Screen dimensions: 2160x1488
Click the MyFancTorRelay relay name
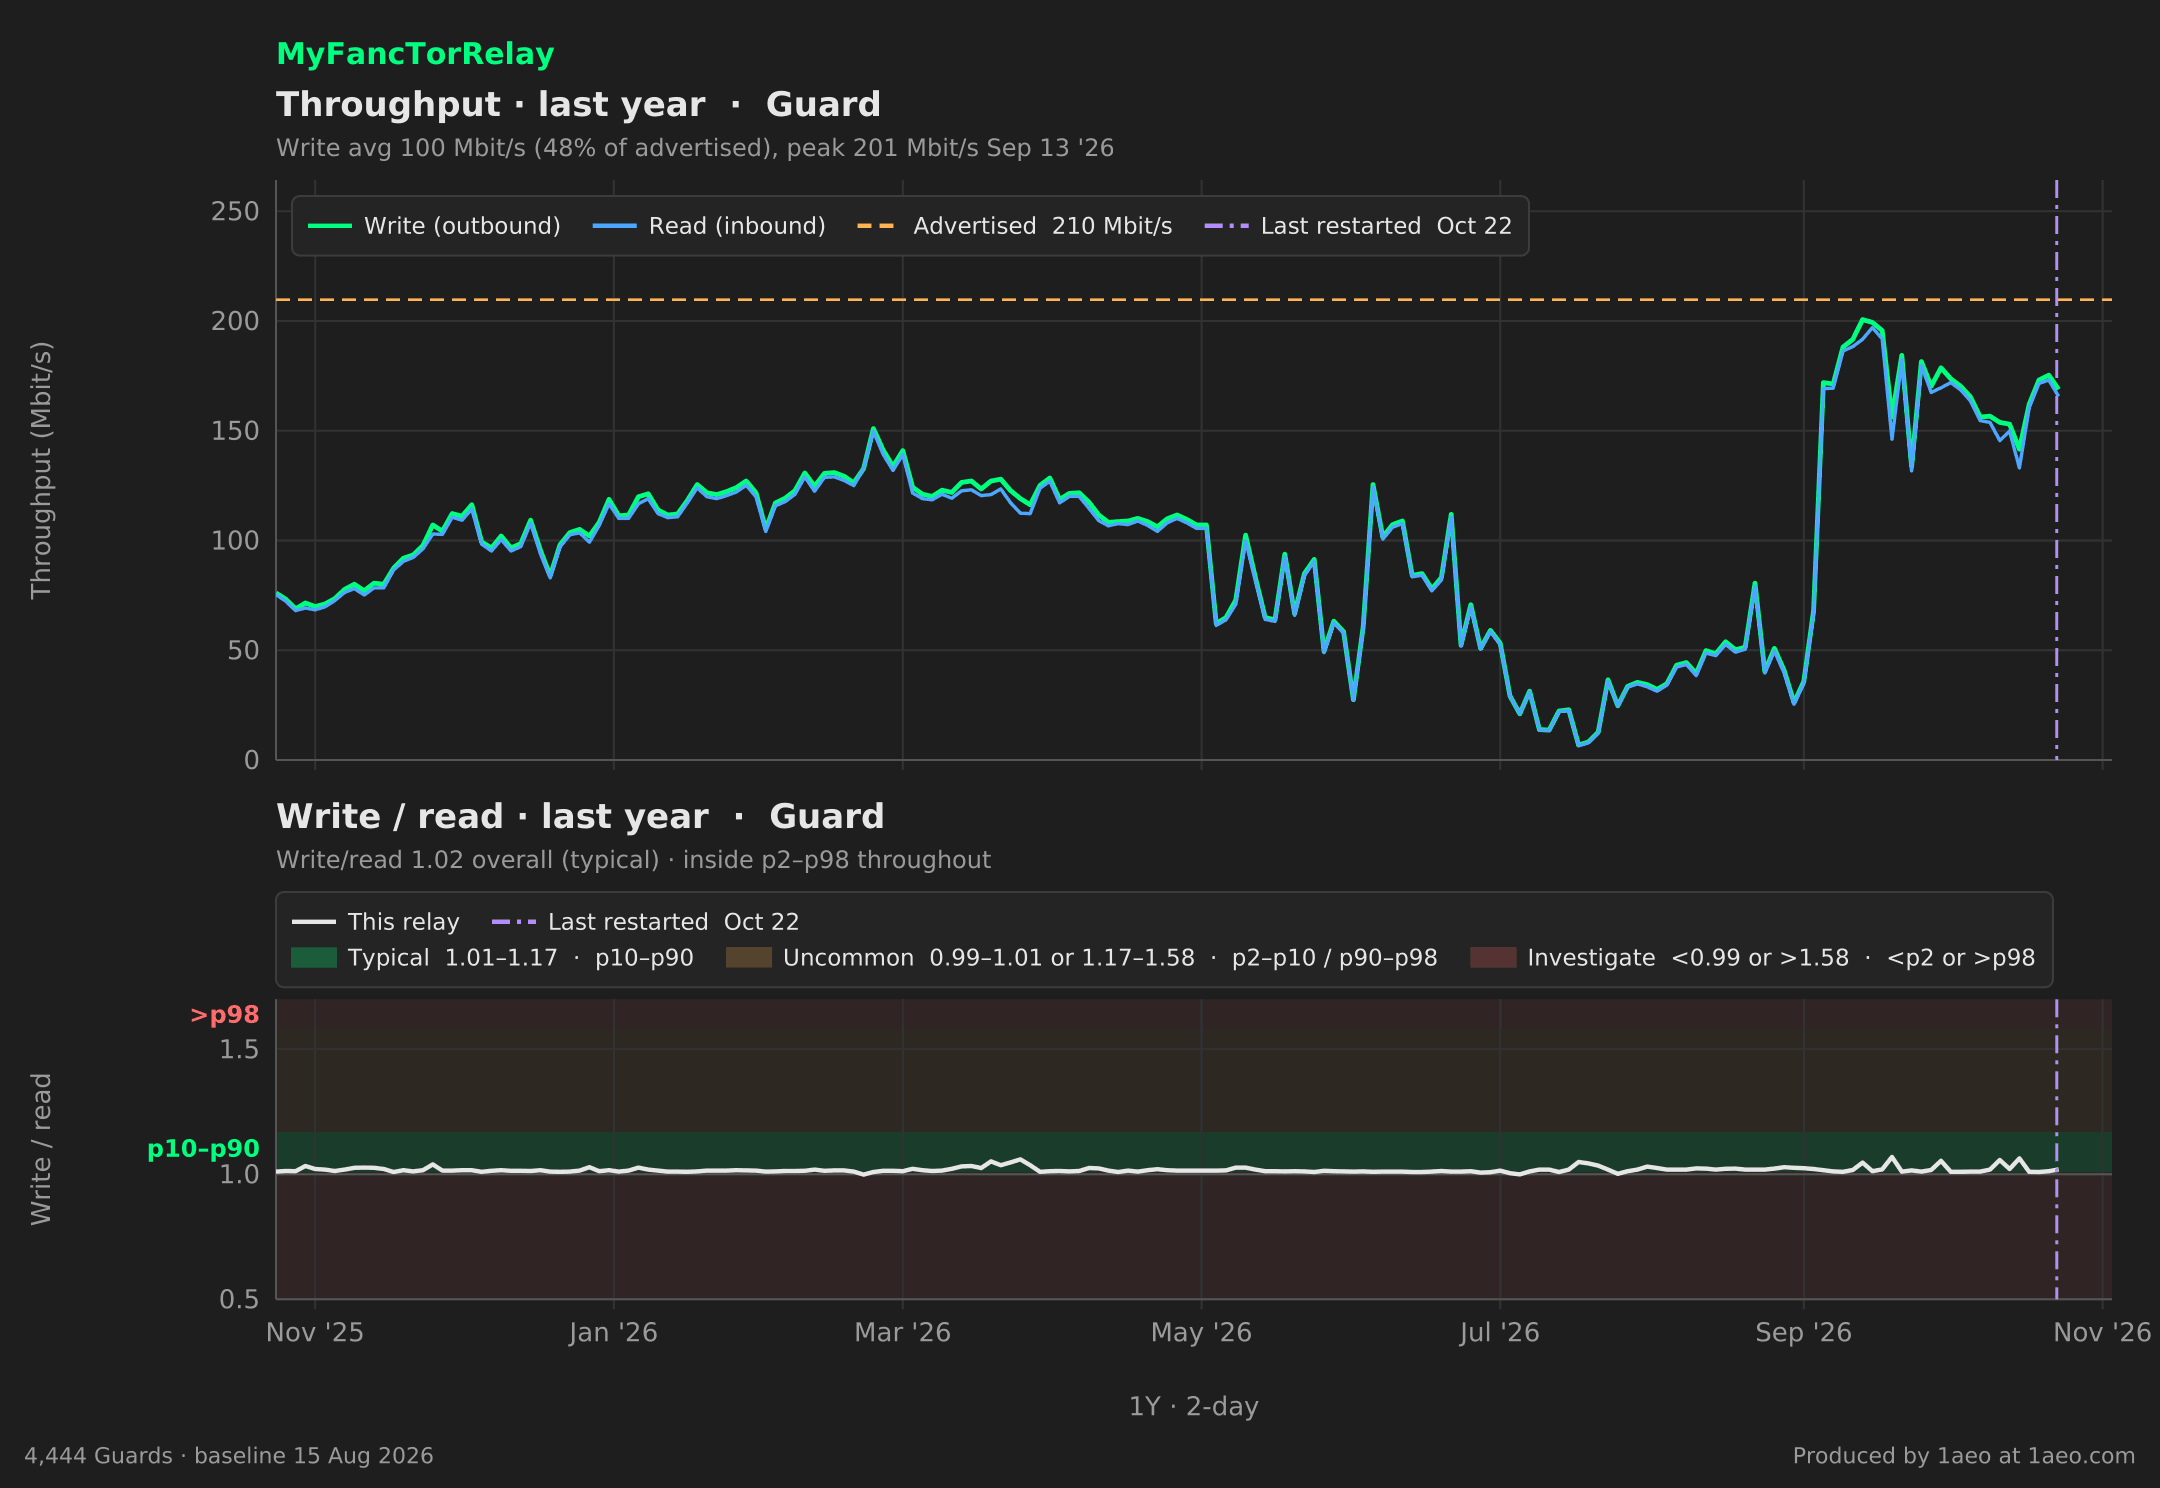pyautogui.click(x=415, y=54)
